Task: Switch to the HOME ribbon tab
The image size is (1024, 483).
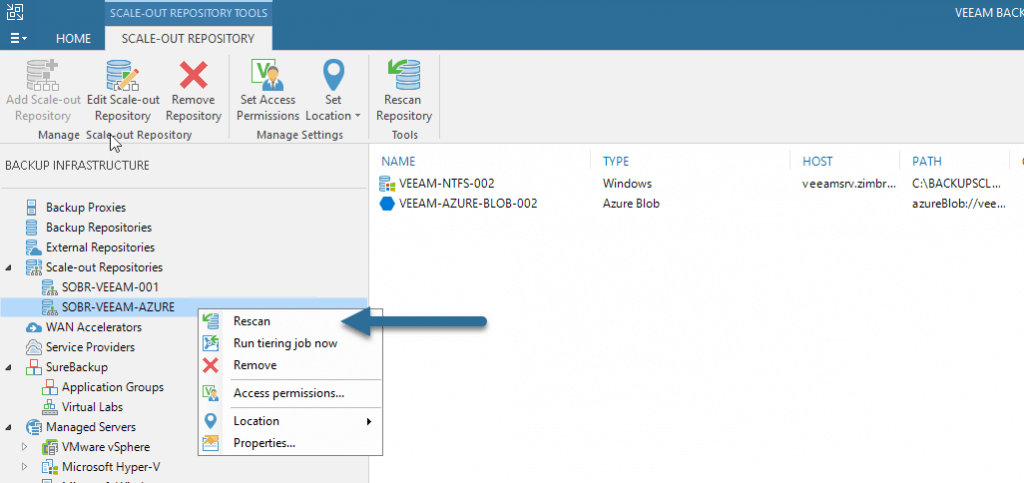Action: (x=73, y=39)
